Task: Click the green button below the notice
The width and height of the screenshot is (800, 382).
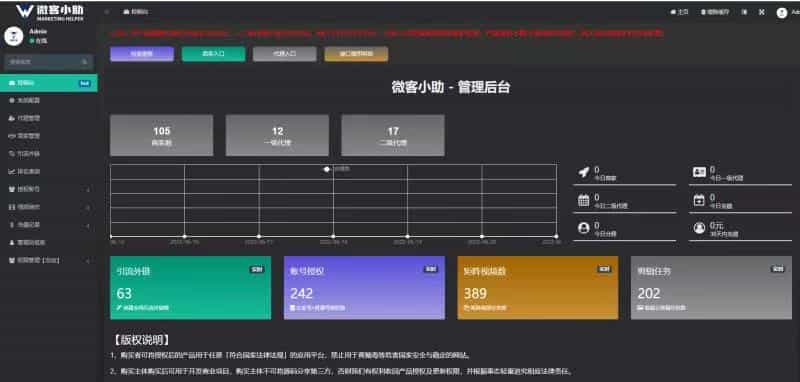Action: tap(213, 54)
